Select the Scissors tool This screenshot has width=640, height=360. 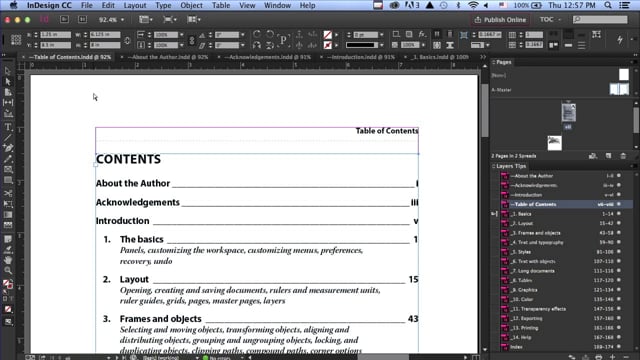(8, 193)
